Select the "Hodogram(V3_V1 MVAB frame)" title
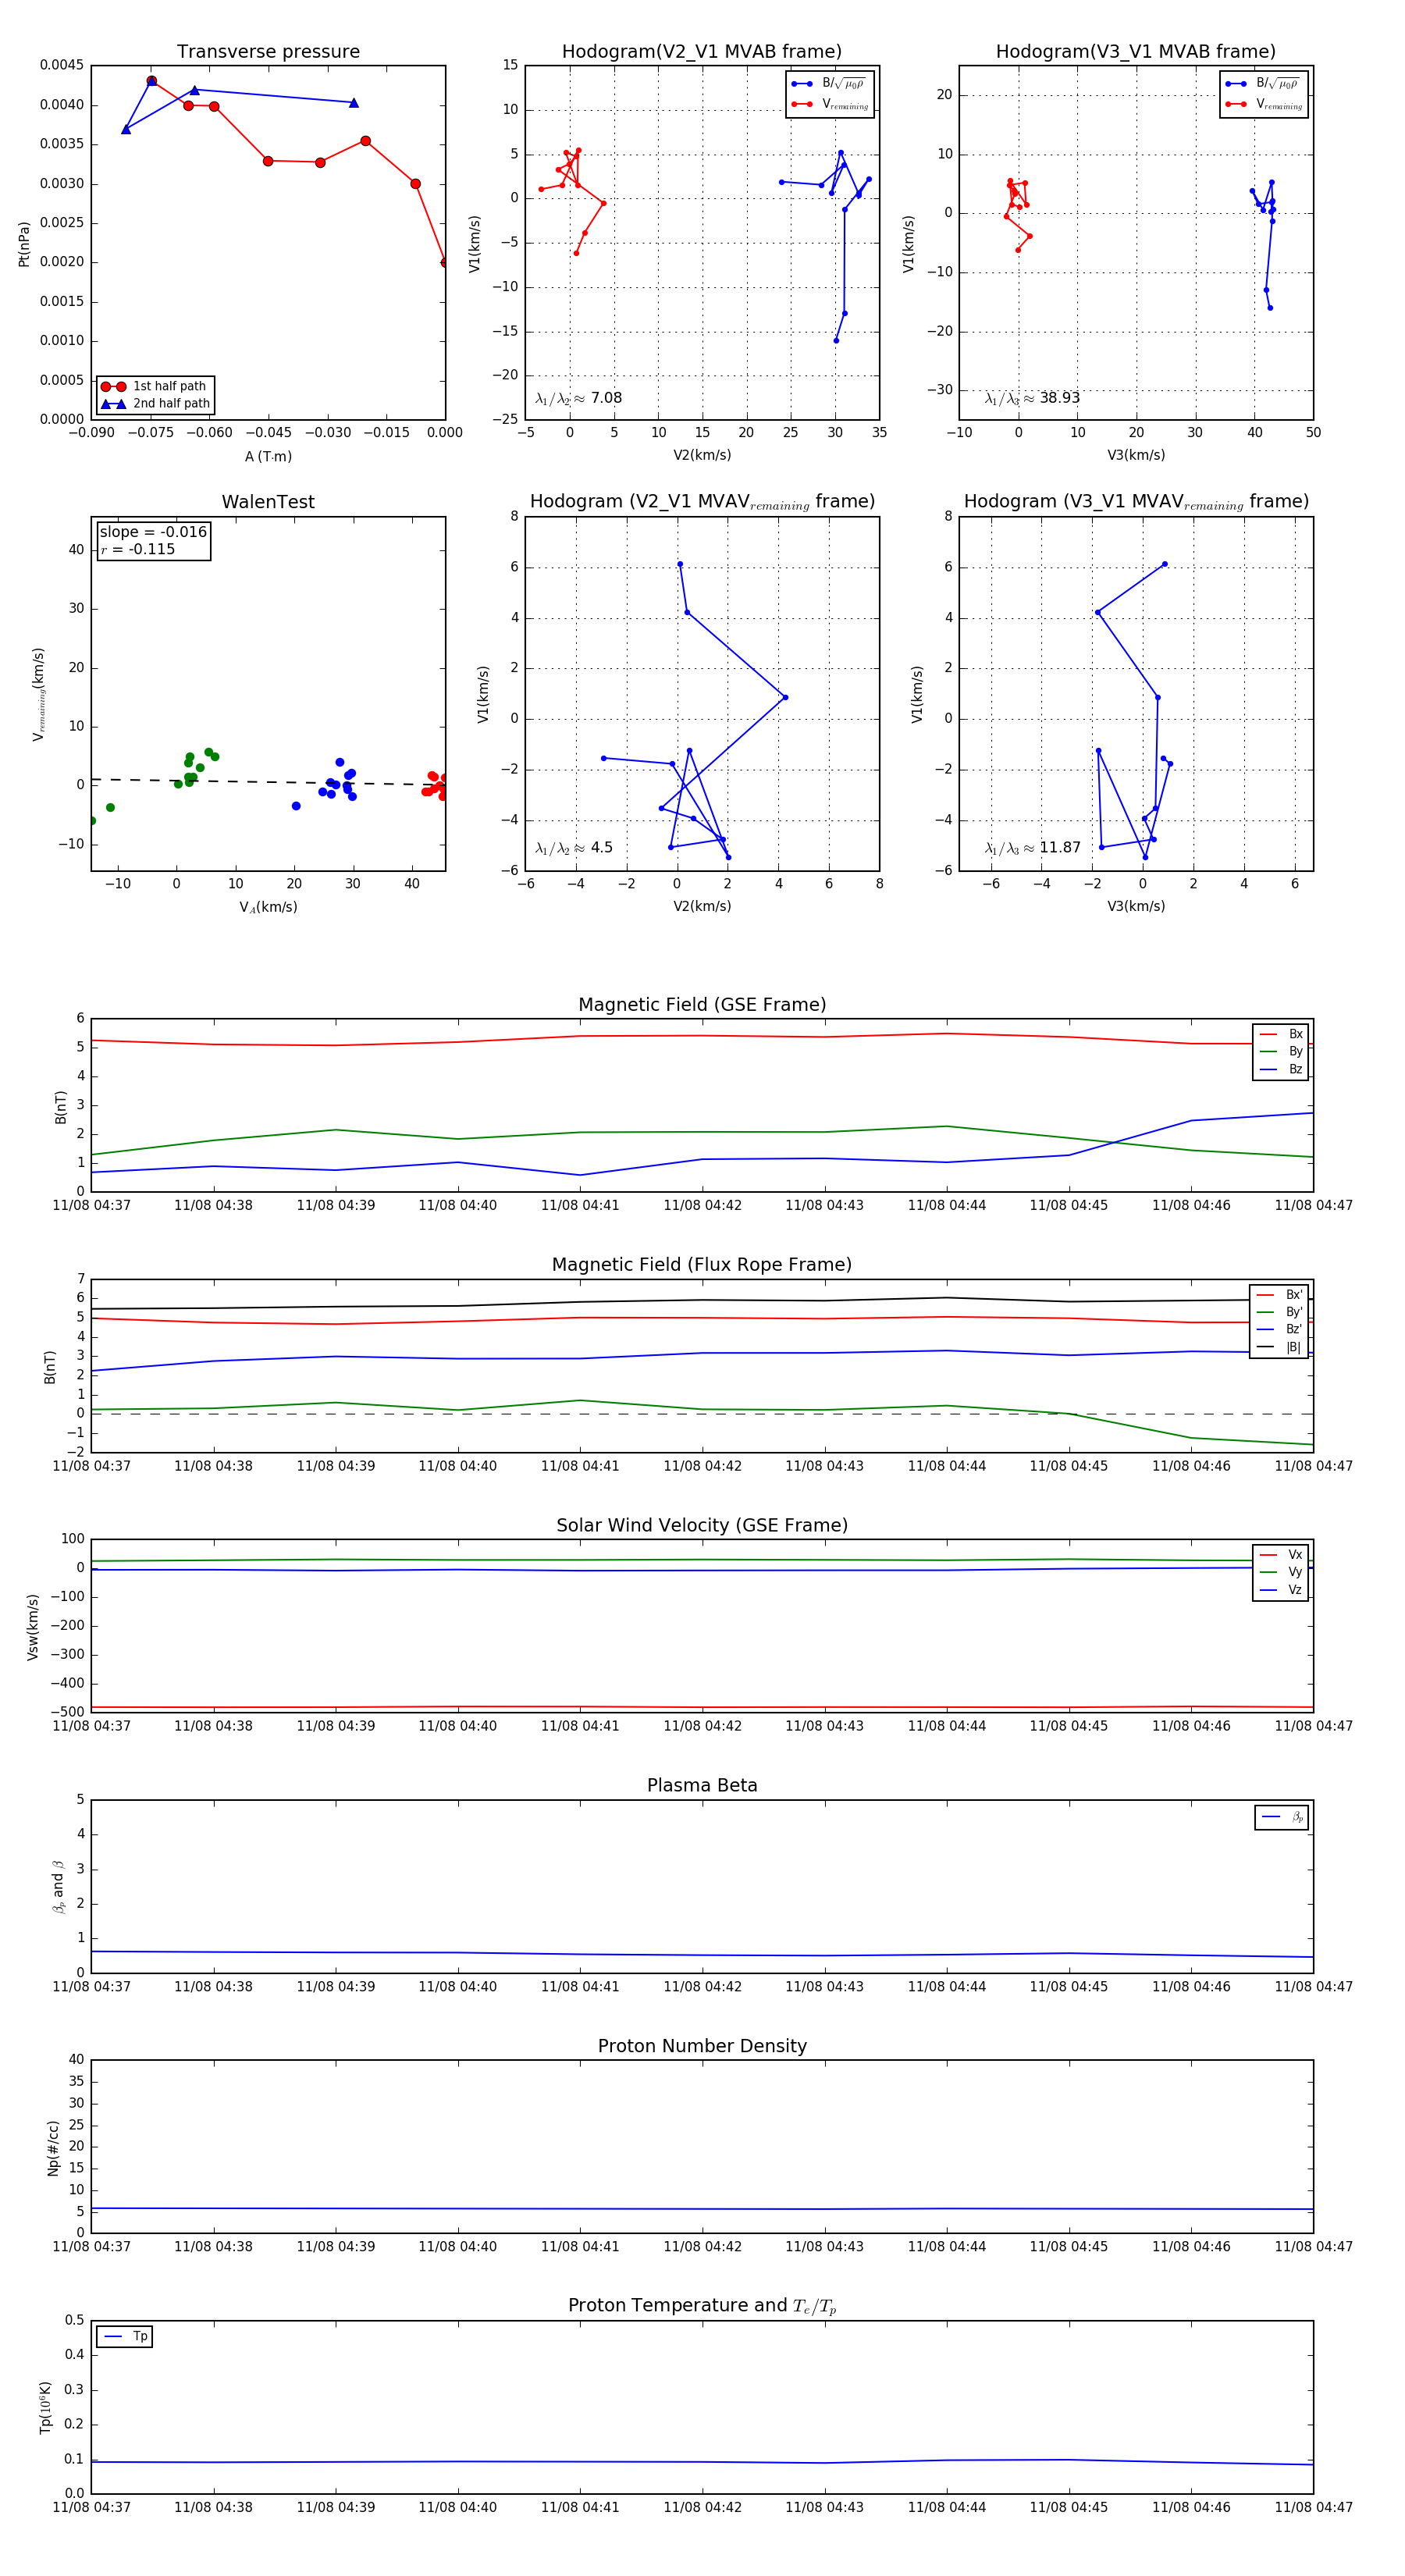 pyautogui.click(x=1136, y=52)
